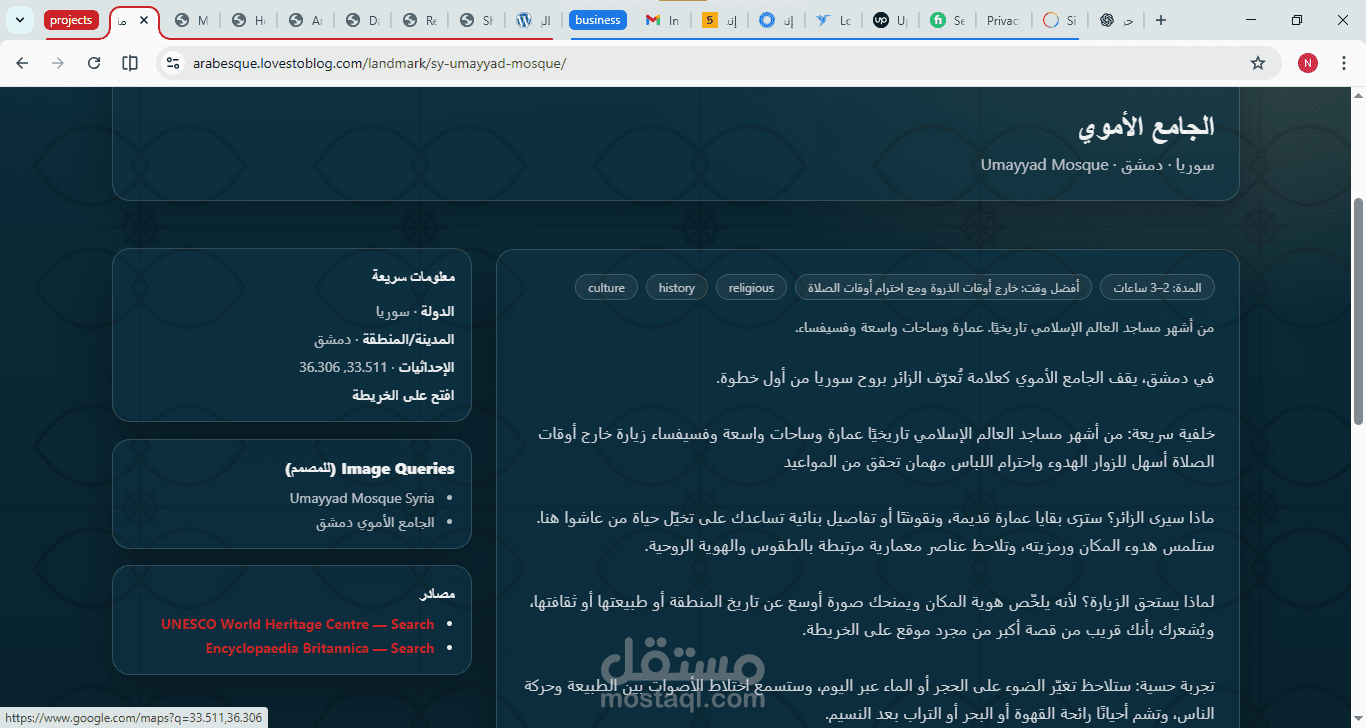Go forward to next page
Image resolution: width=1366 pixels, height=728 pixels.
point(58,63)
